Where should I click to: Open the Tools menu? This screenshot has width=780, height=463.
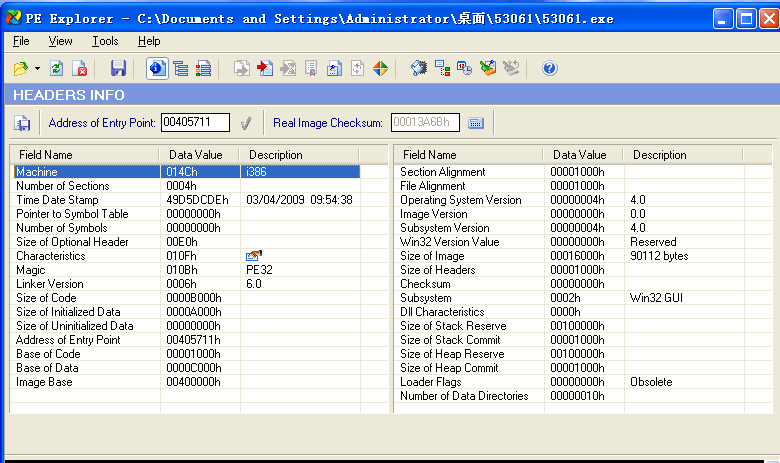point(105,41)
